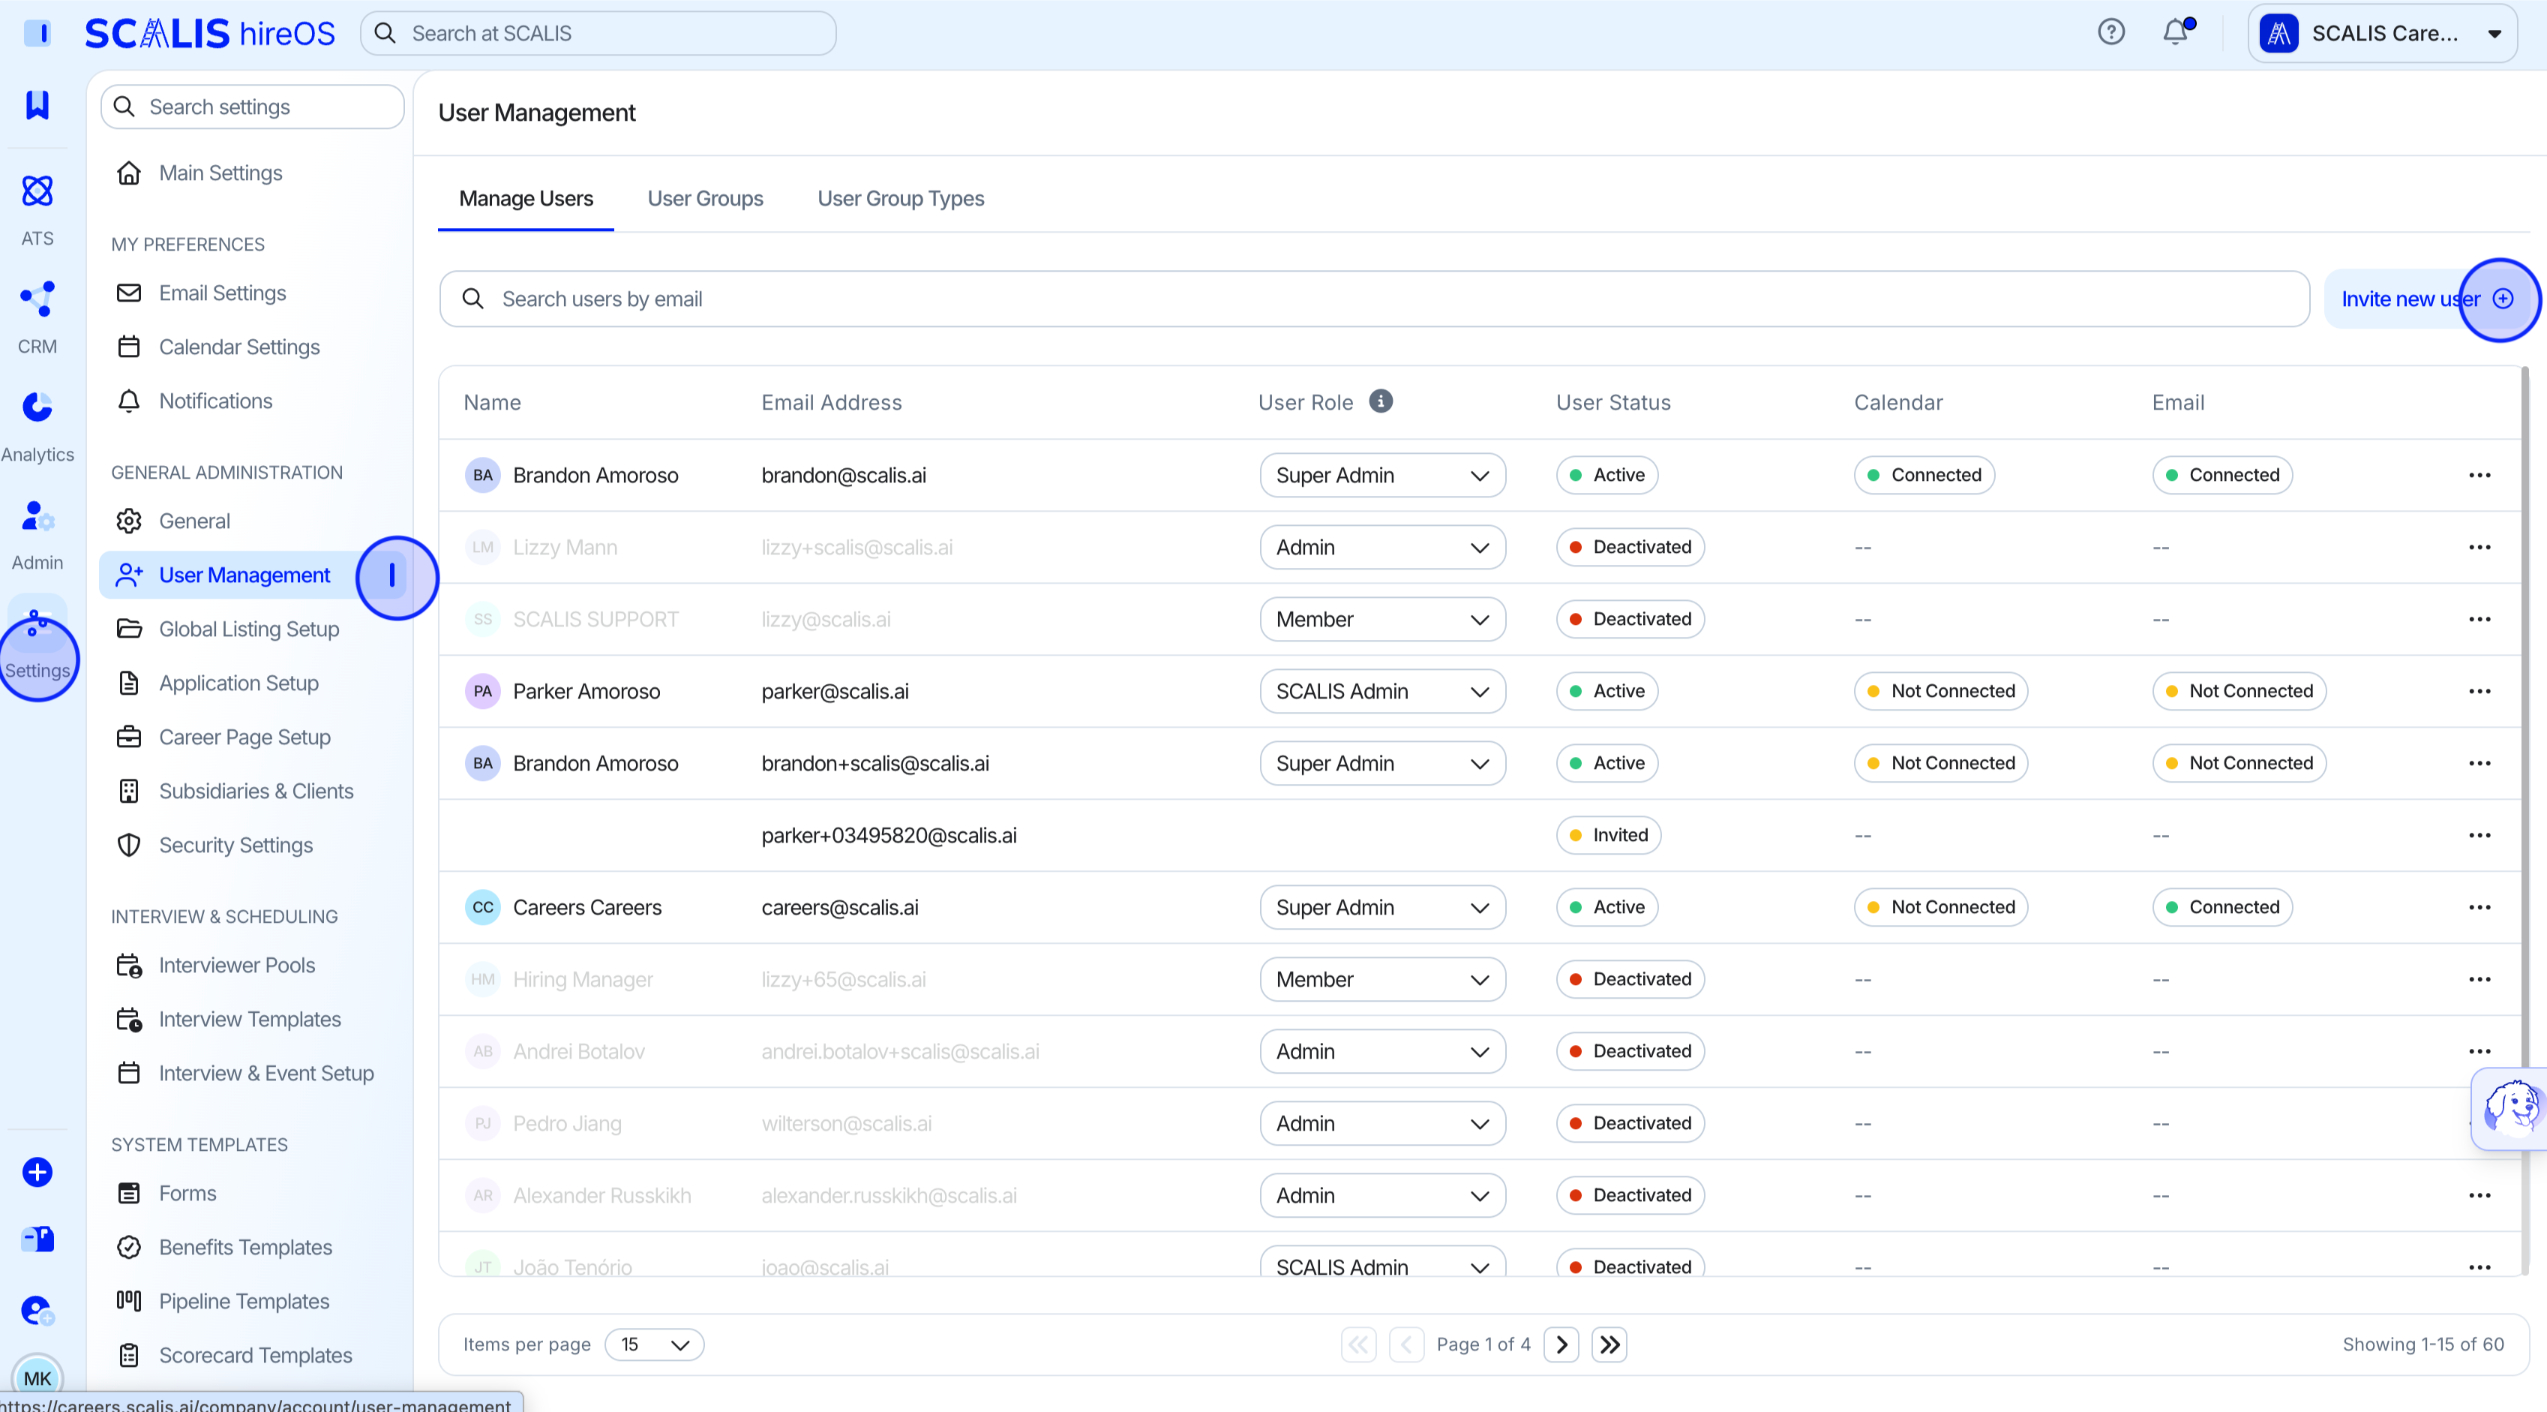
Task: Open SCALIS Admin role dropdown for Parker Amoroso
Action: (1382, 691)
